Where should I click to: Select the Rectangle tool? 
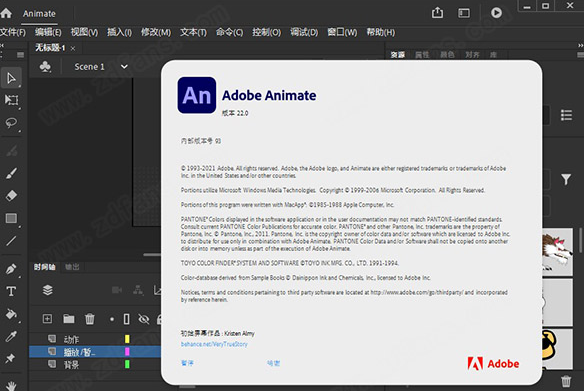(11, 218)
